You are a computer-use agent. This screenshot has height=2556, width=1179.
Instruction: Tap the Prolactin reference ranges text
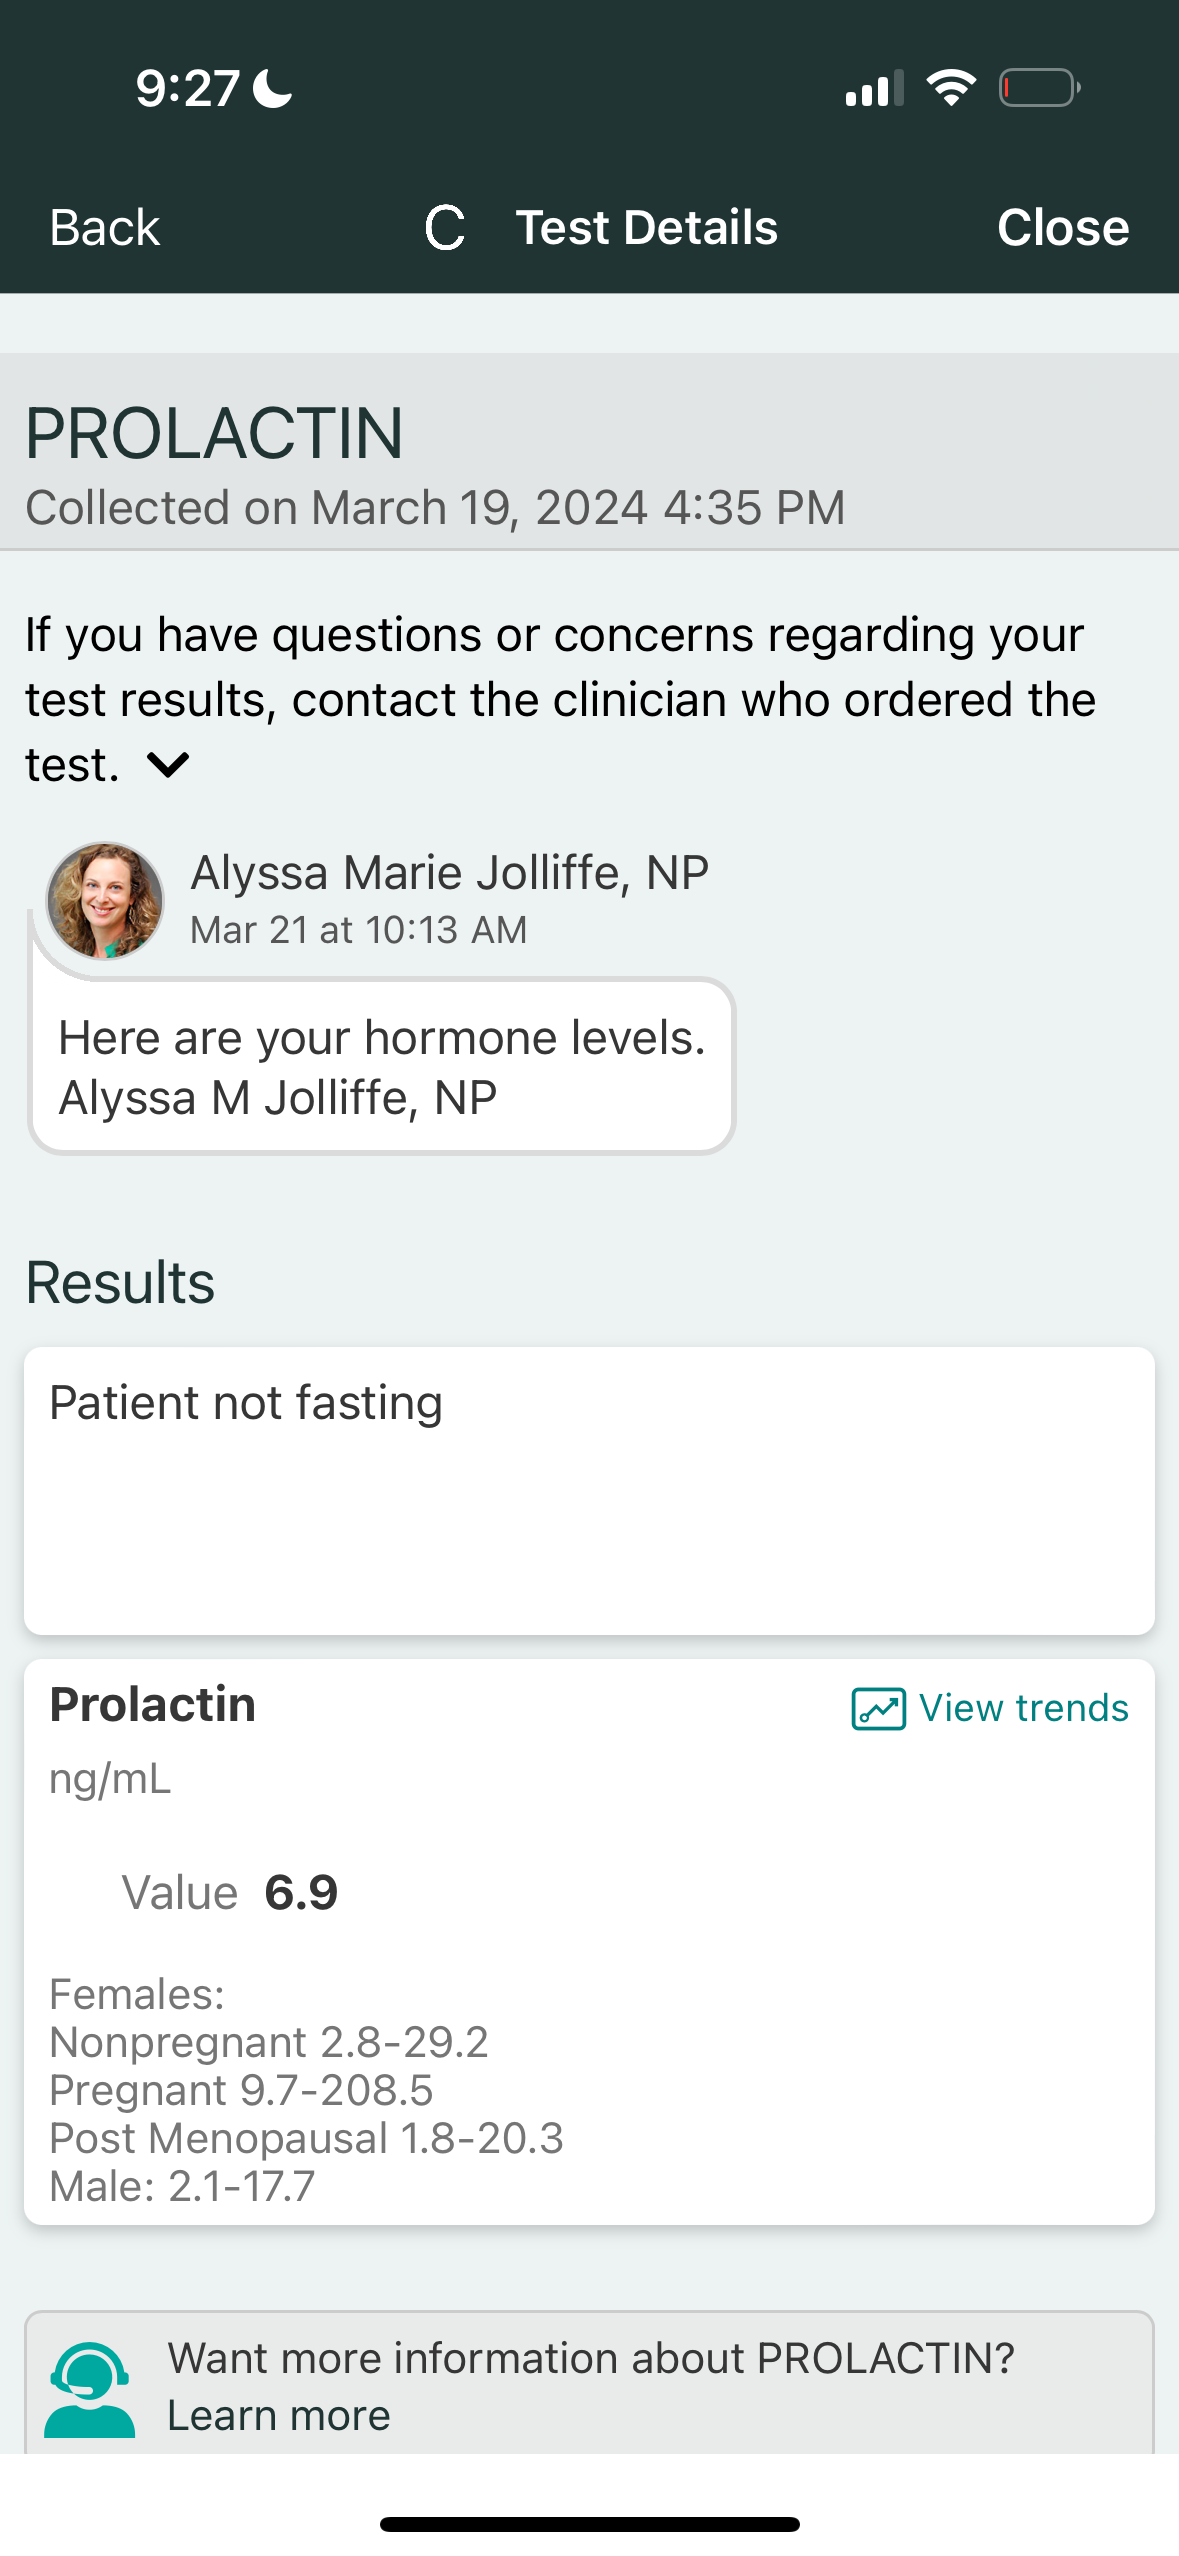pos(306,2090)
